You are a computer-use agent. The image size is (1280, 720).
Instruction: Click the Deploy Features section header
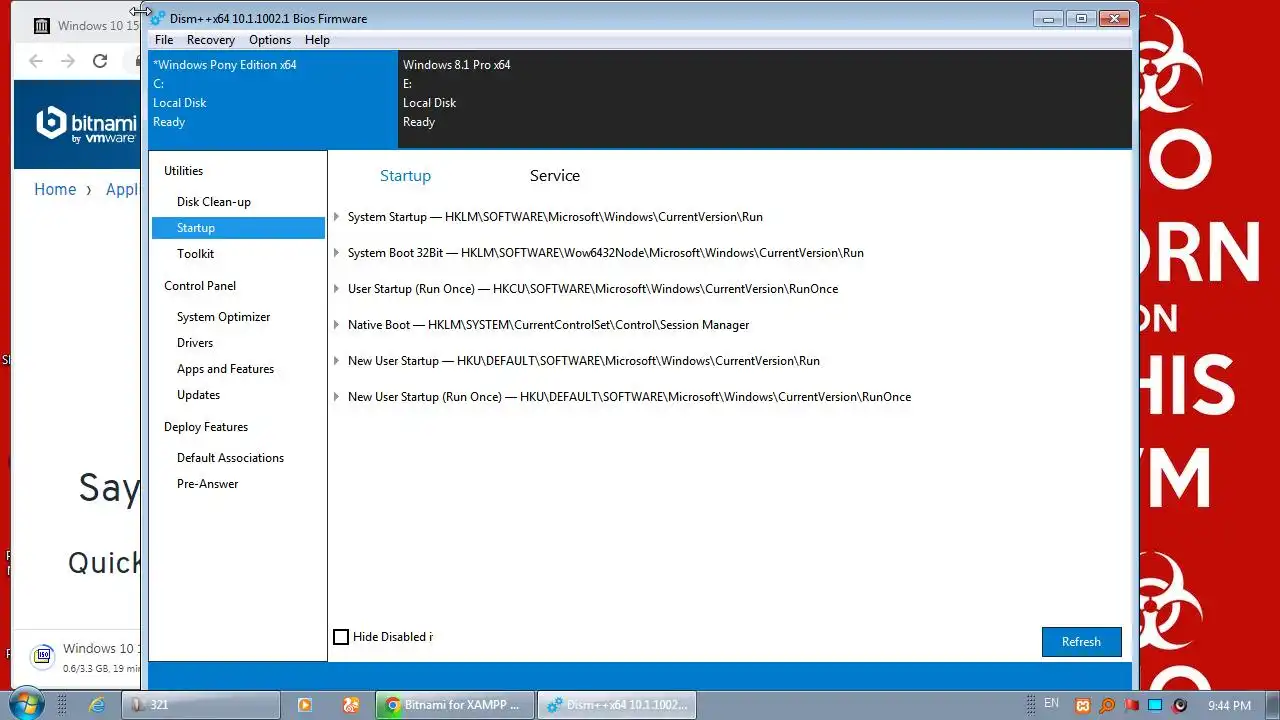(206, 427)
